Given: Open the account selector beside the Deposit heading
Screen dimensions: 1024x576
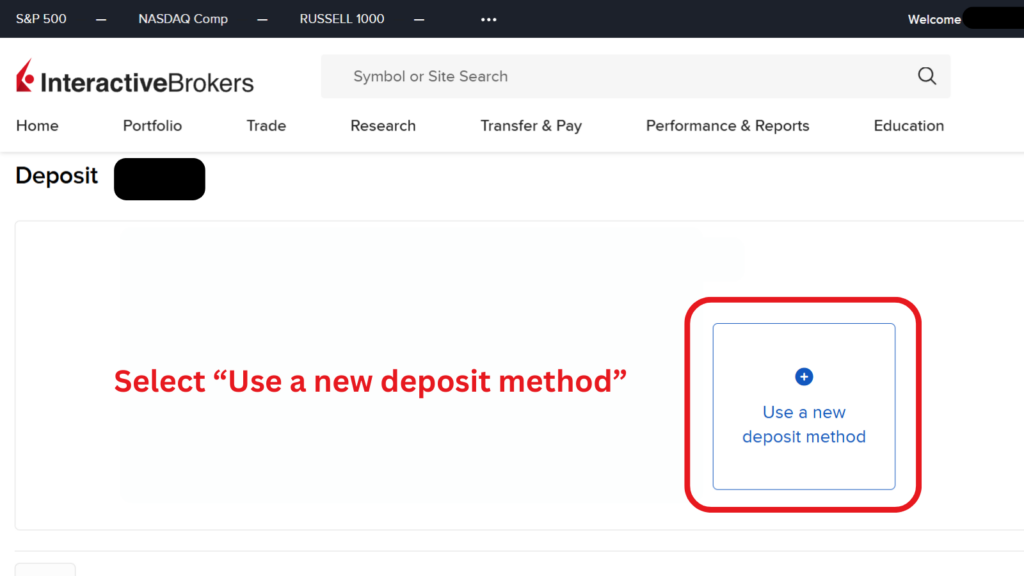Looking at the screenshot, I should [159, 179].
